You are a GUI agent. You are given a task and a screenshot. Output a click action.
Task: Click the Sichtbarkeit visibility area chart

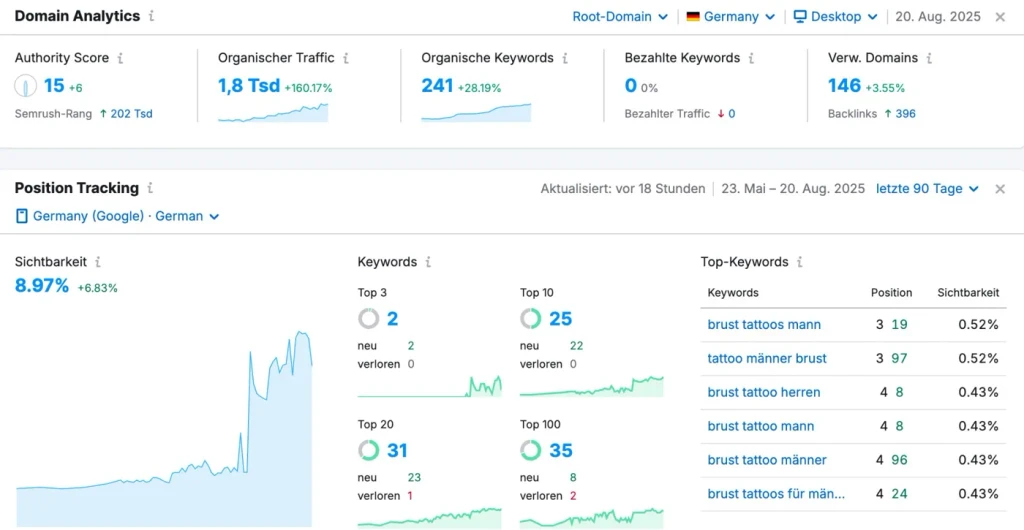[x=164, y=429]
